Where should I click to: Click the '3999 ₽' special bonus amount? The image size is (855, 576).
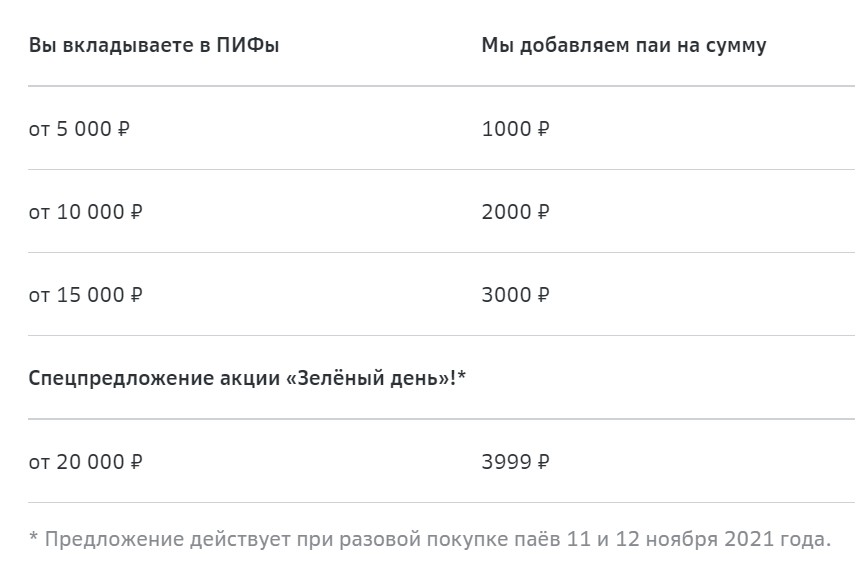[515, 461]
